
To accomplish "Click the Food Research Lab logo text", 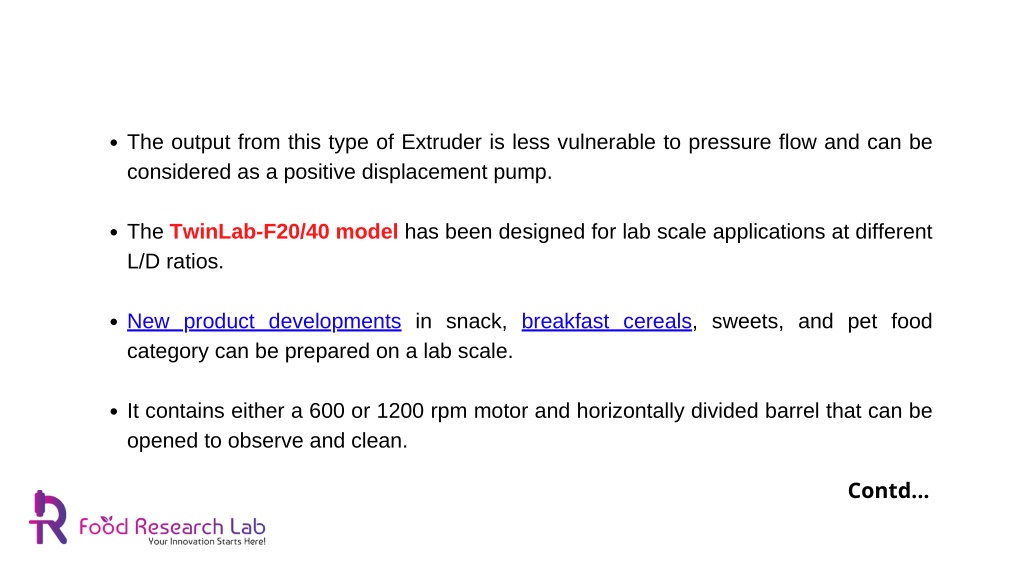I will (172, 526).
